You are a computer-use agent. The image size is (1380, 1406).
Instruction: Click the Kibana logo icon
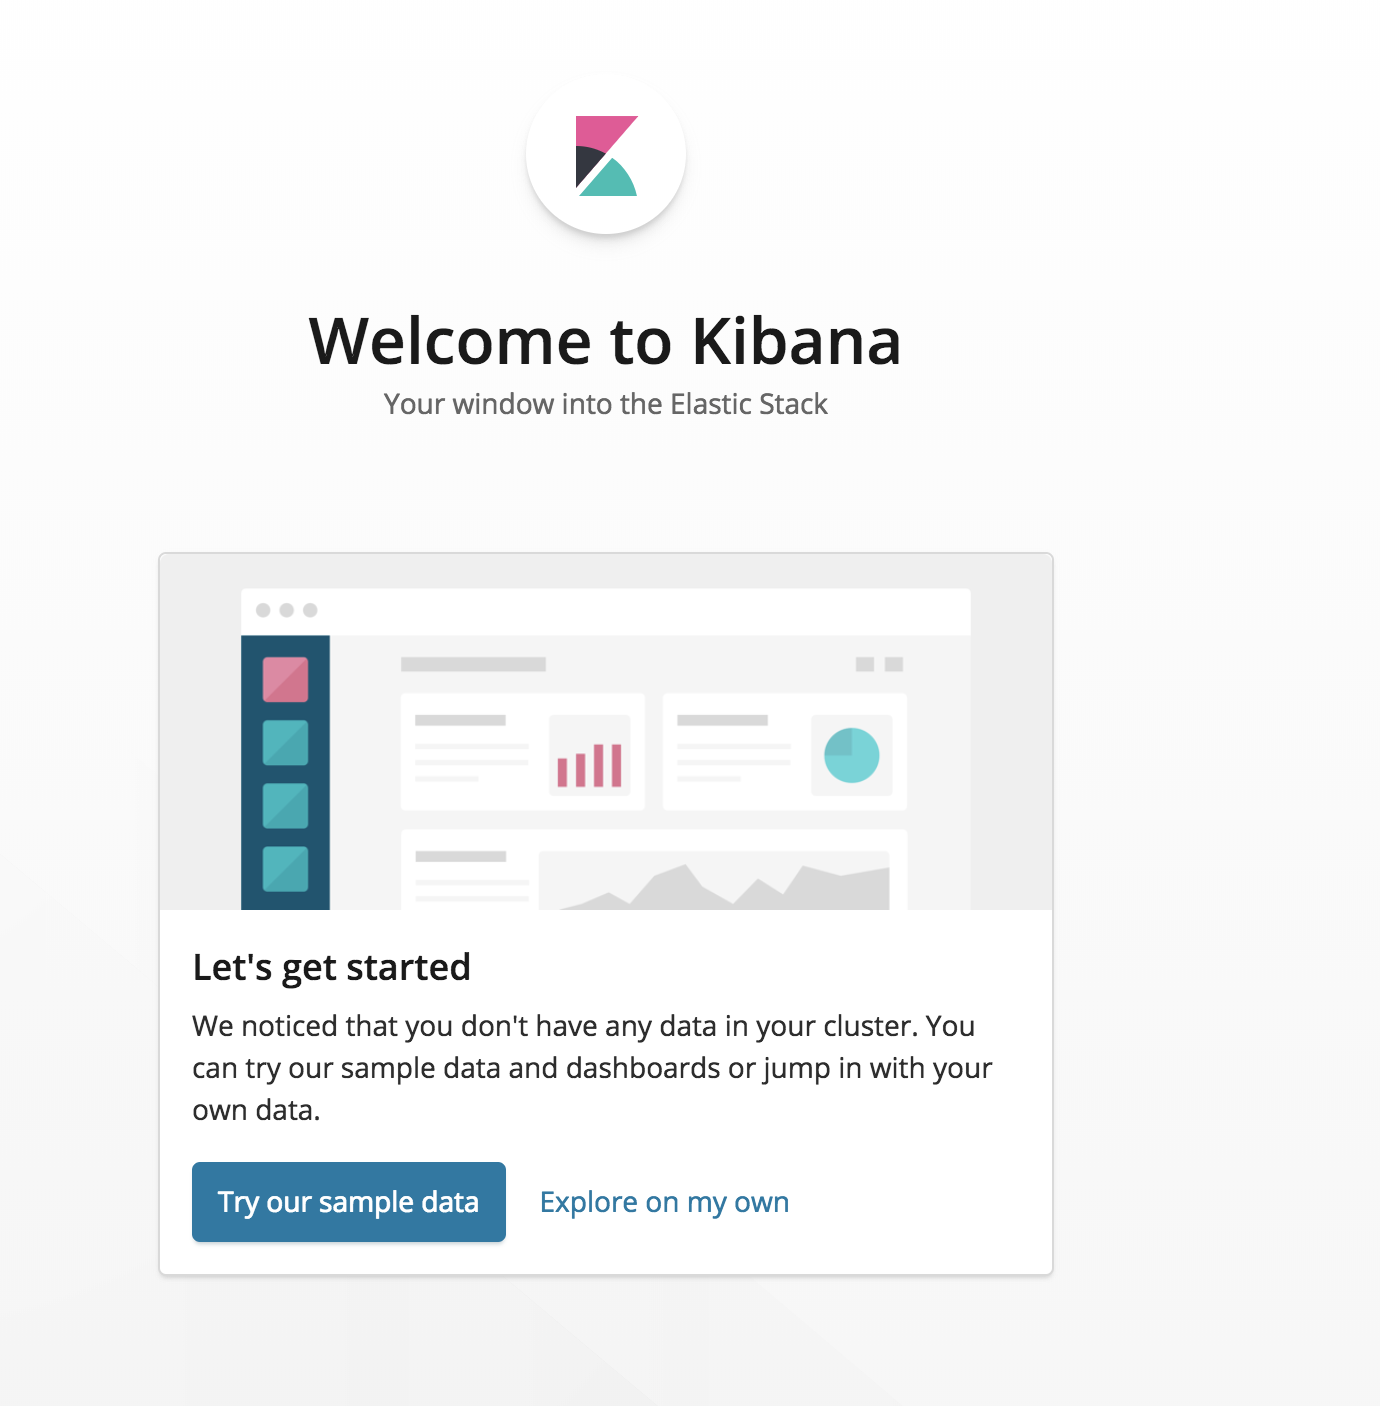coord(606,155)
